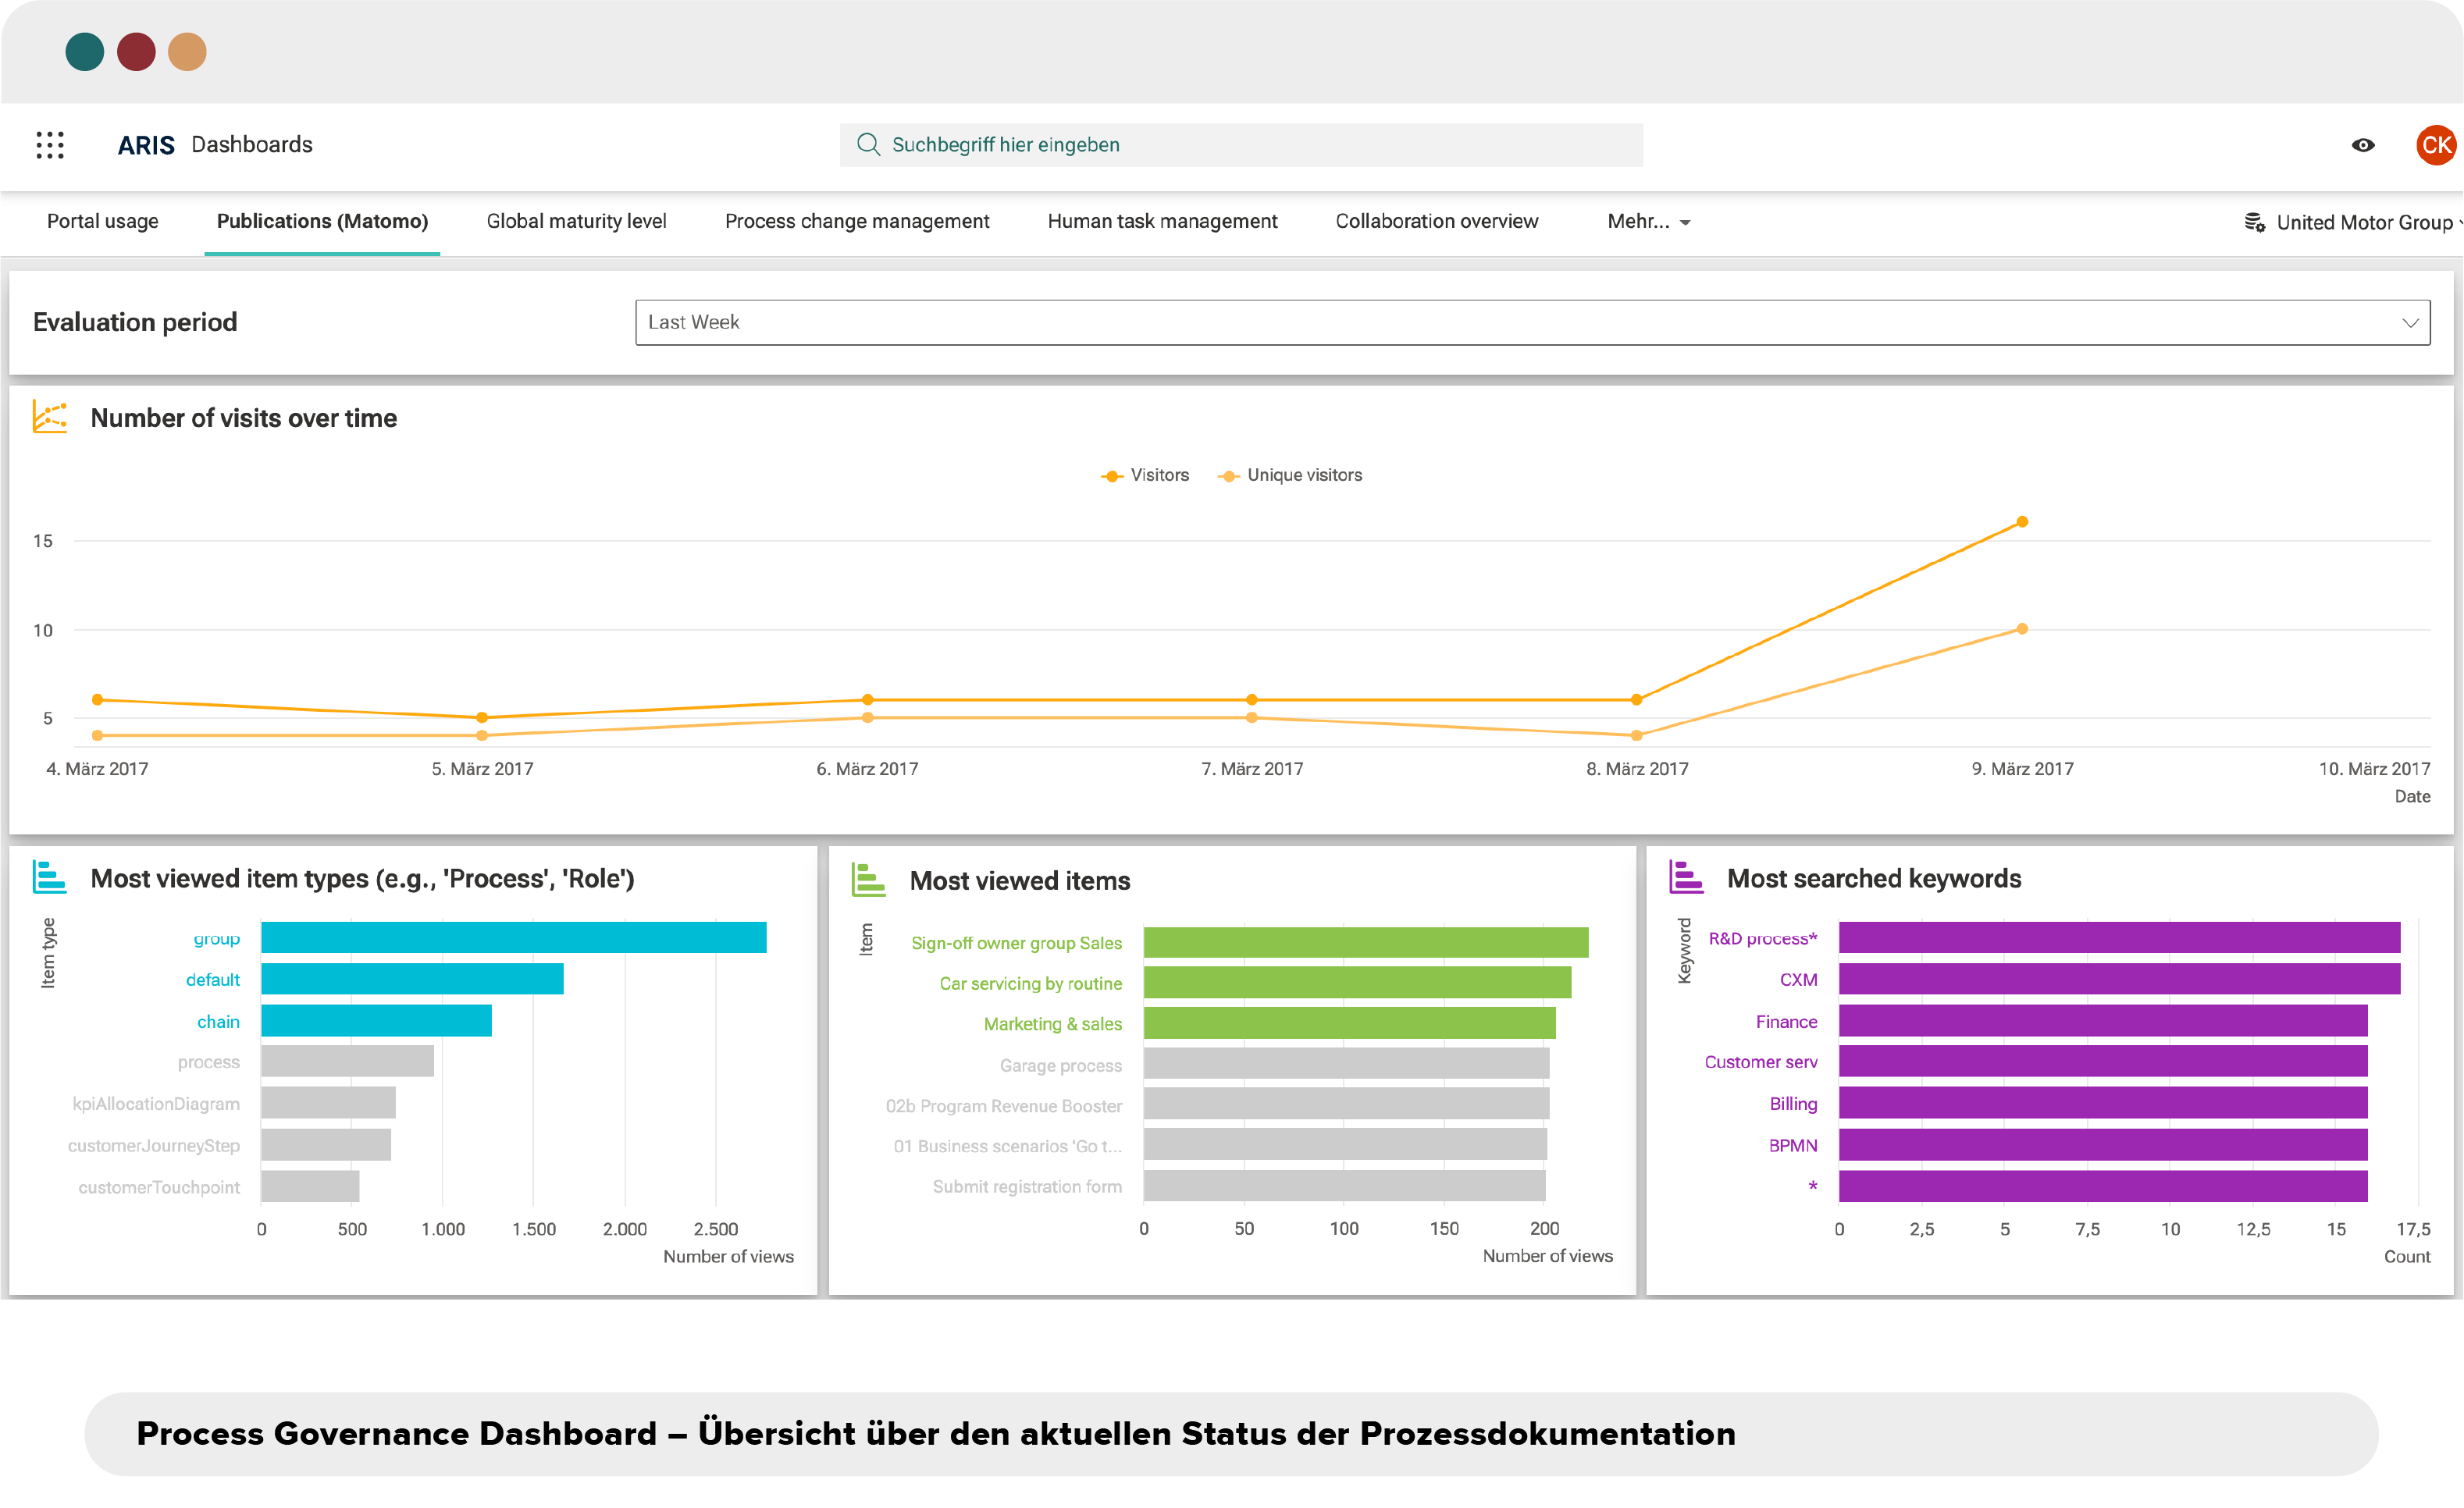
Task: Open the CK user avatar menu
Action: click(x=2436, y=145)
